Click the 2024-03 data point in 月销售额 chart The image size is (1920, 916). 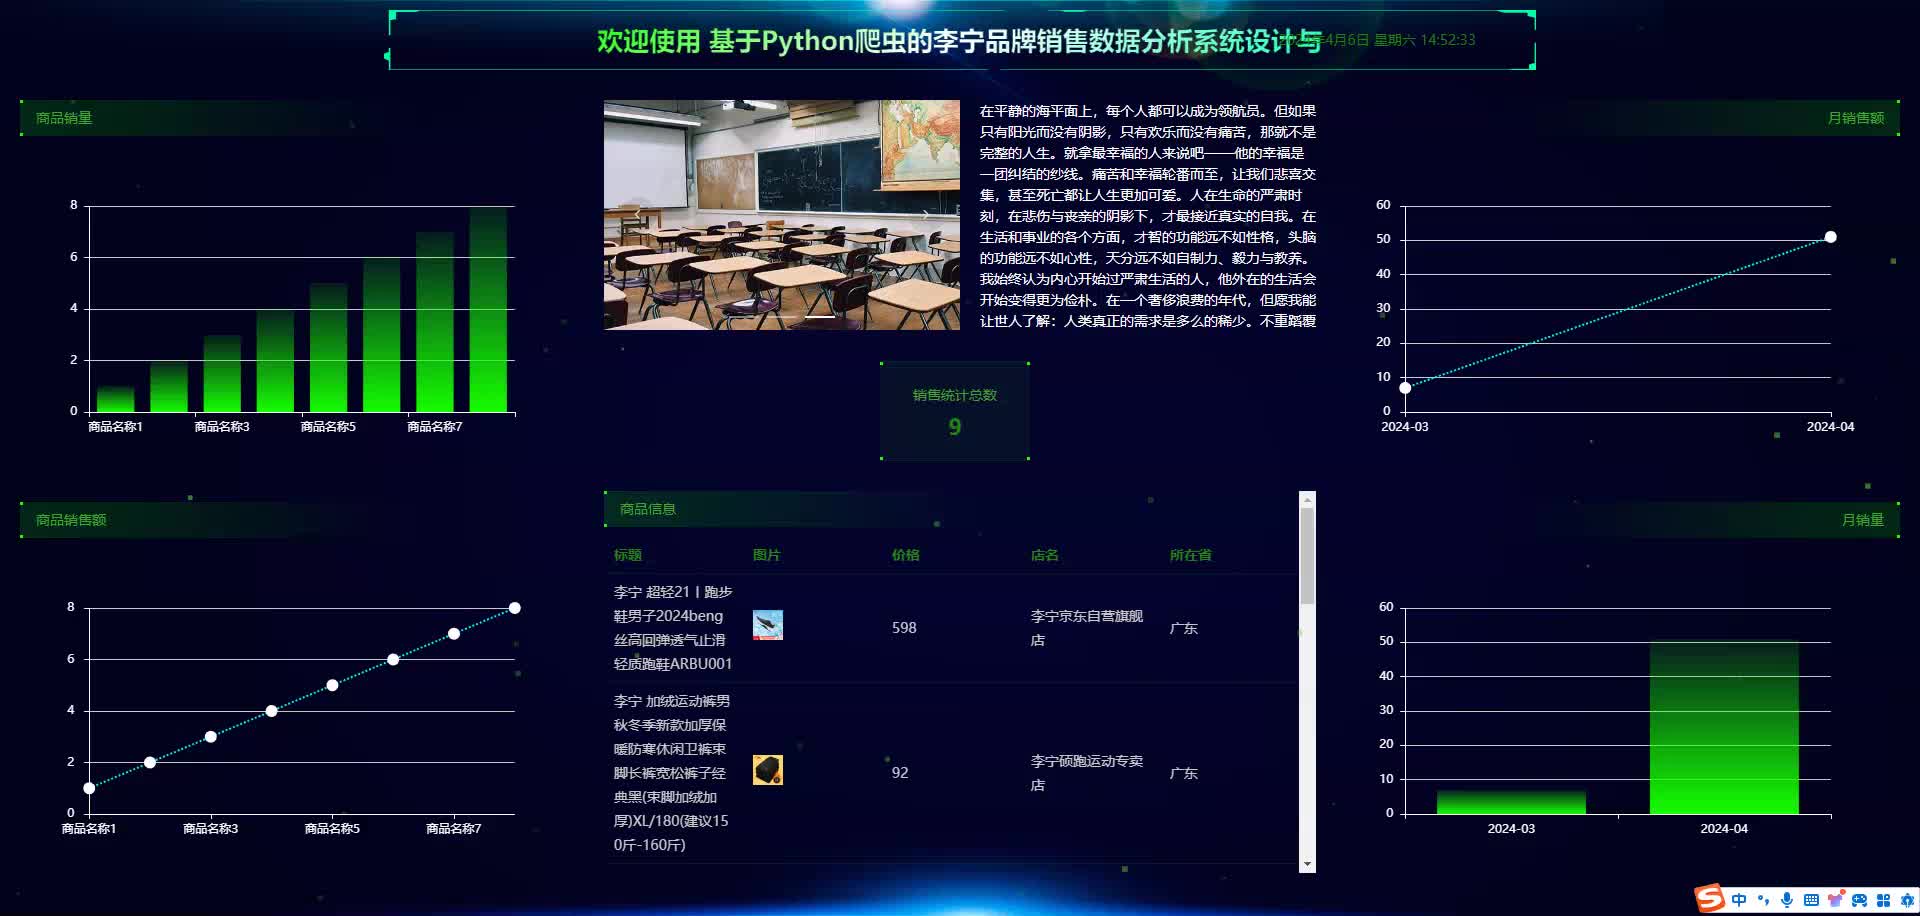click(1405, 388)
